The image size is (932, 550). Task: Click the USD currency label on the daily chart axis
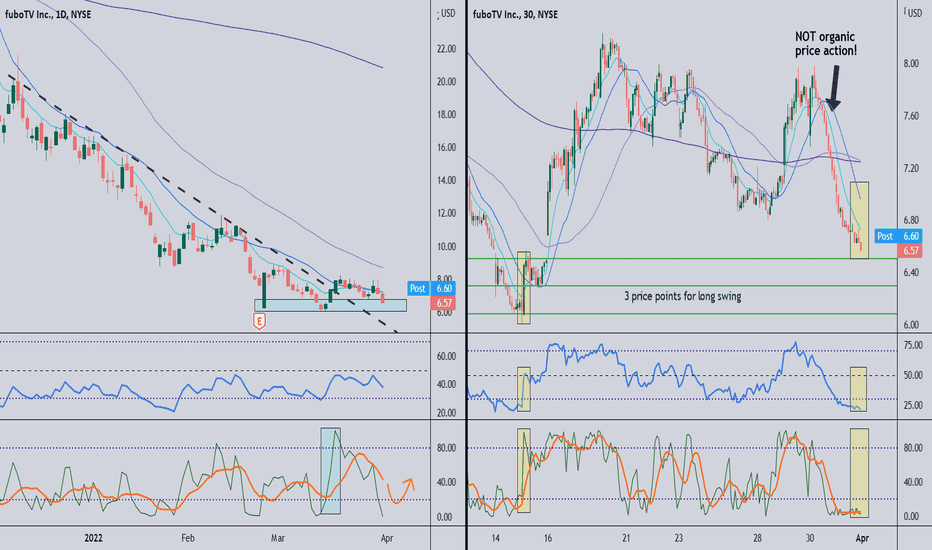(x=448, y=13)
